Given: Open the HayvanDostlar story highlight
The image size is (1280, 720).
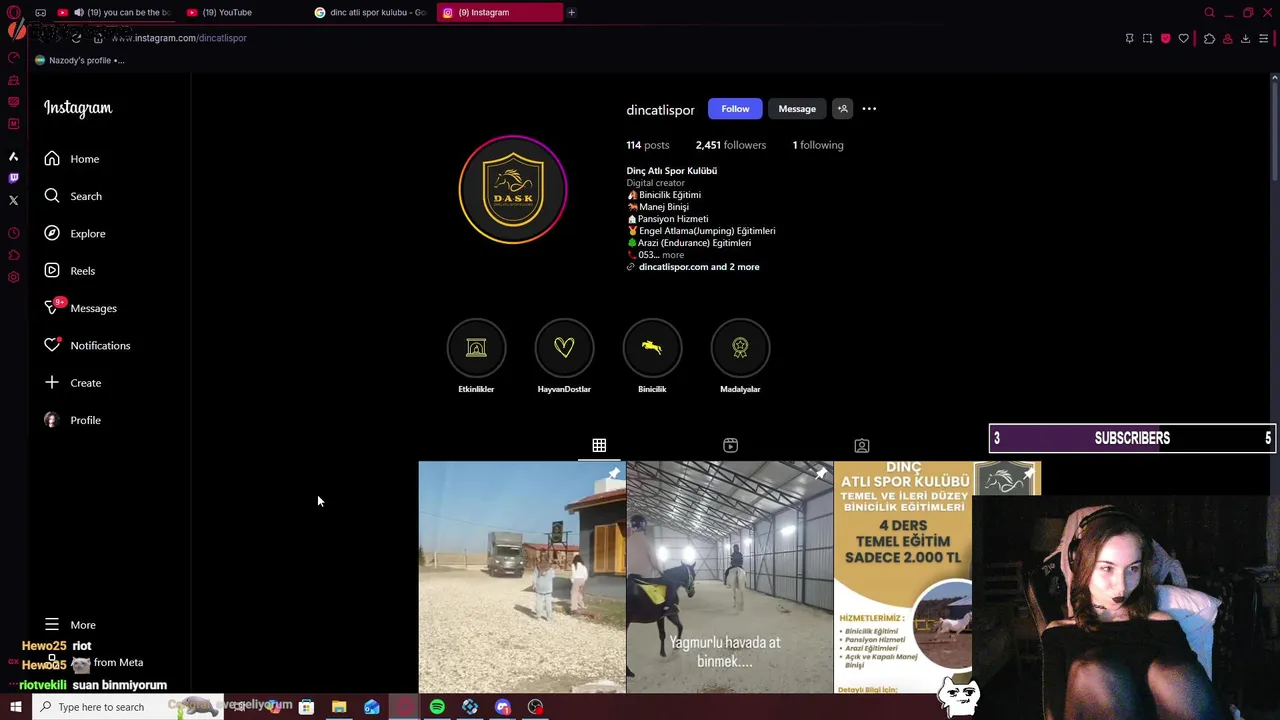Looking at the screenshot, I should point(564,356).
